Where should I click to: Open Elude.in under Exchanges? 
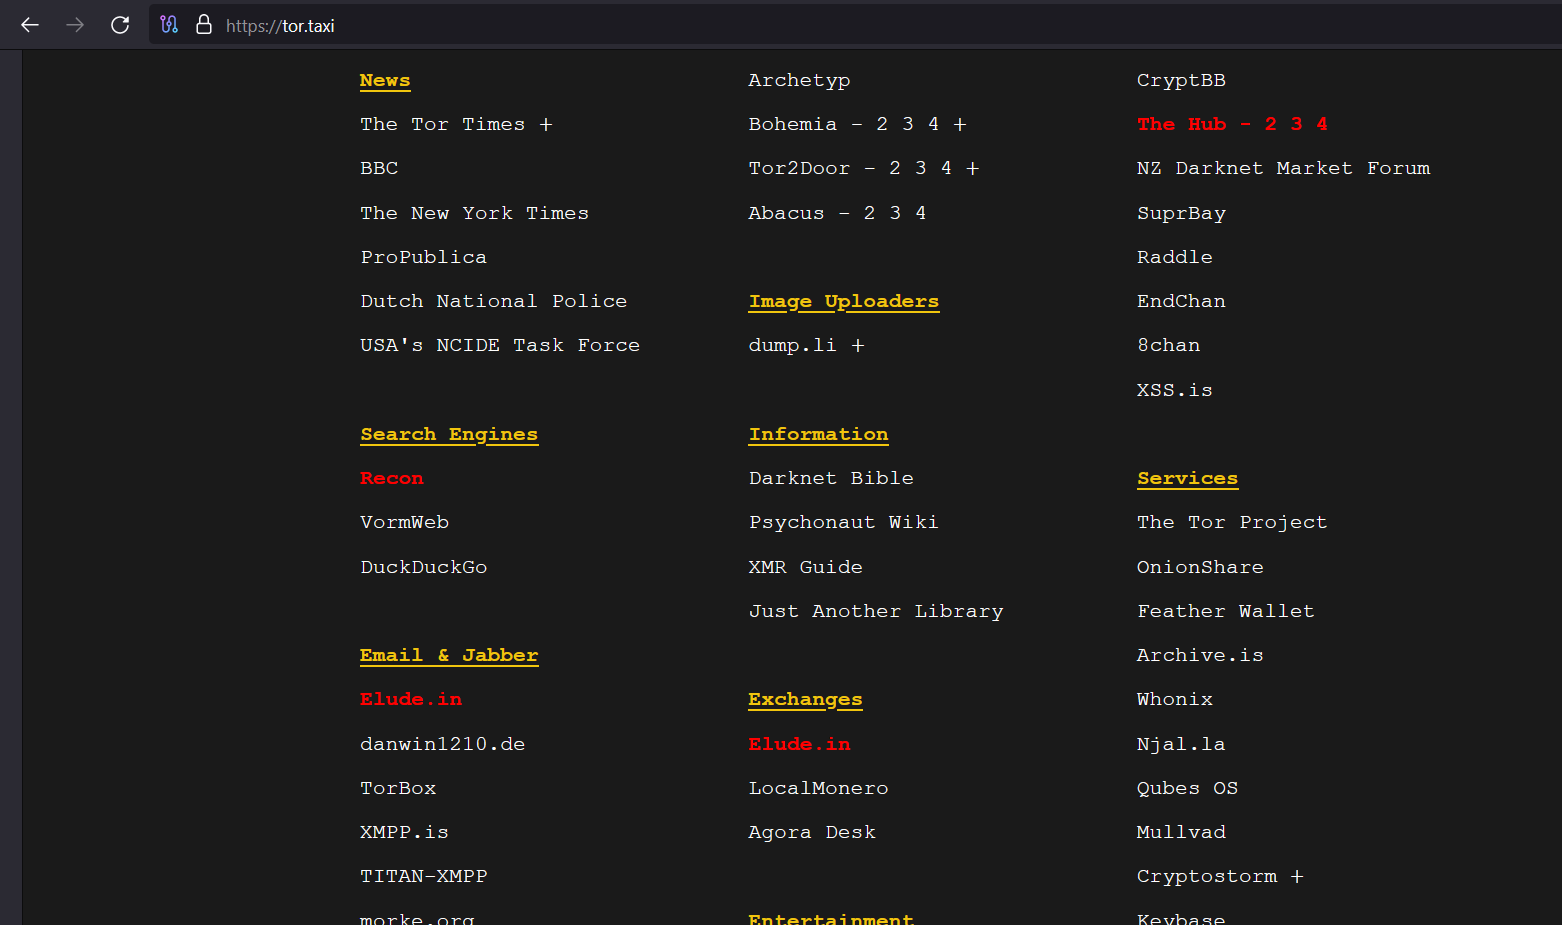(x=799, y=744)
